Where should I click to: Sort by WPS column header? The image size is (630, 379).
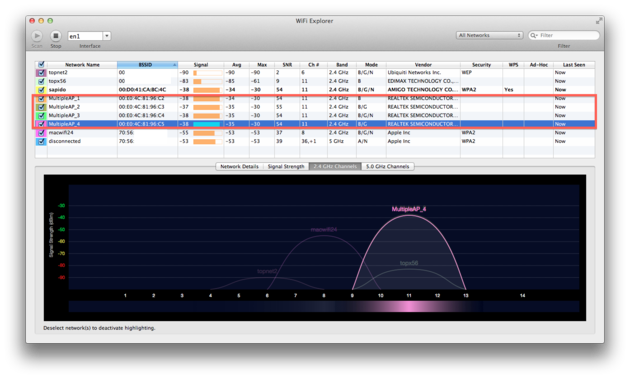pos(513,65)
